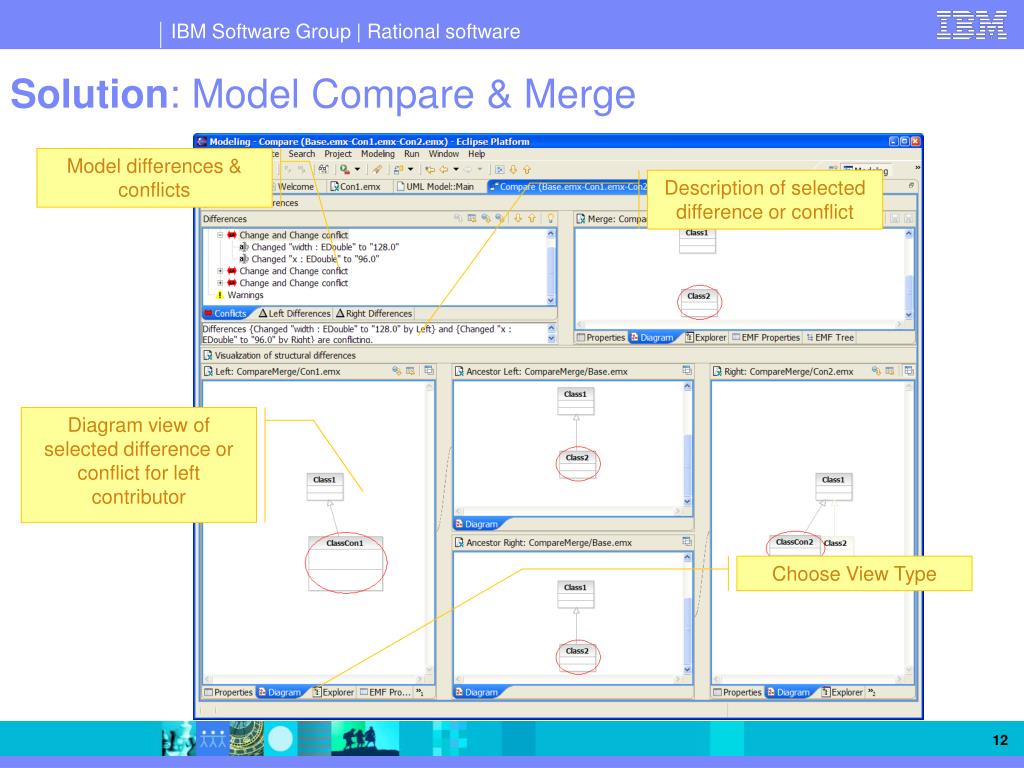Image resolution: width=1024 pixels, height=768 pixels.
Task: Open the Search menu
Action: pyautogui.click(x=302, y=154)
